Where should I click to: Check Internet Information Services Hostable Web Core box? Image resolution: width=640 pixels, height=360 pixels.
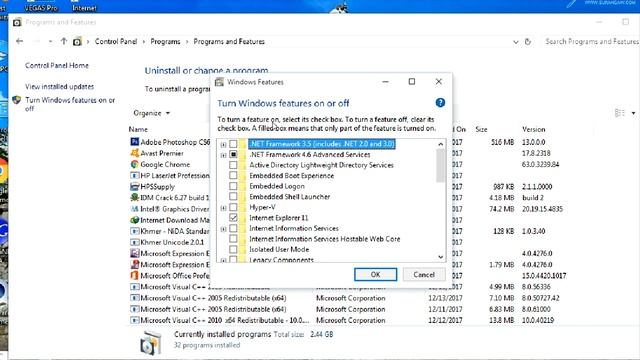tap(233, 239)
